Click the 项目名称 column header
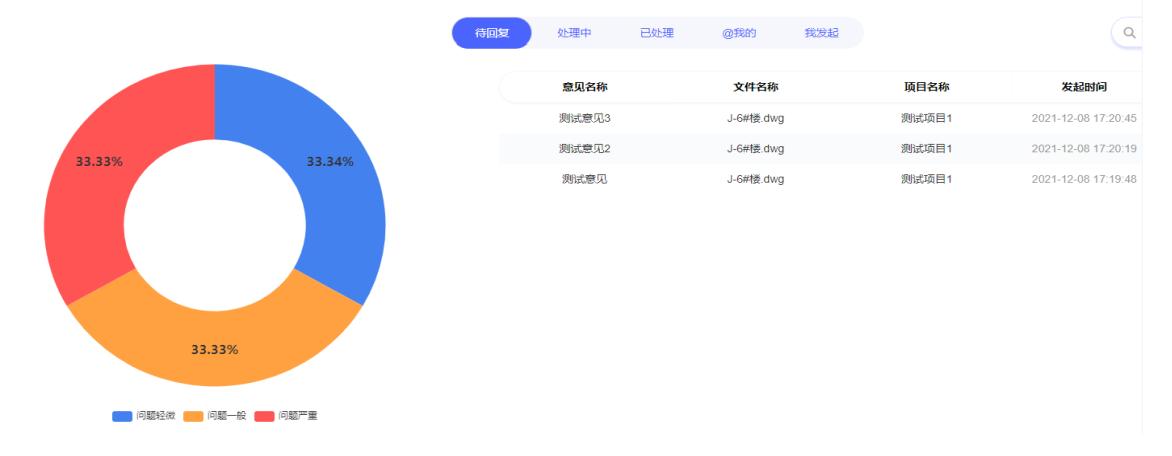1172x456 pixels. tap(926, 87)
